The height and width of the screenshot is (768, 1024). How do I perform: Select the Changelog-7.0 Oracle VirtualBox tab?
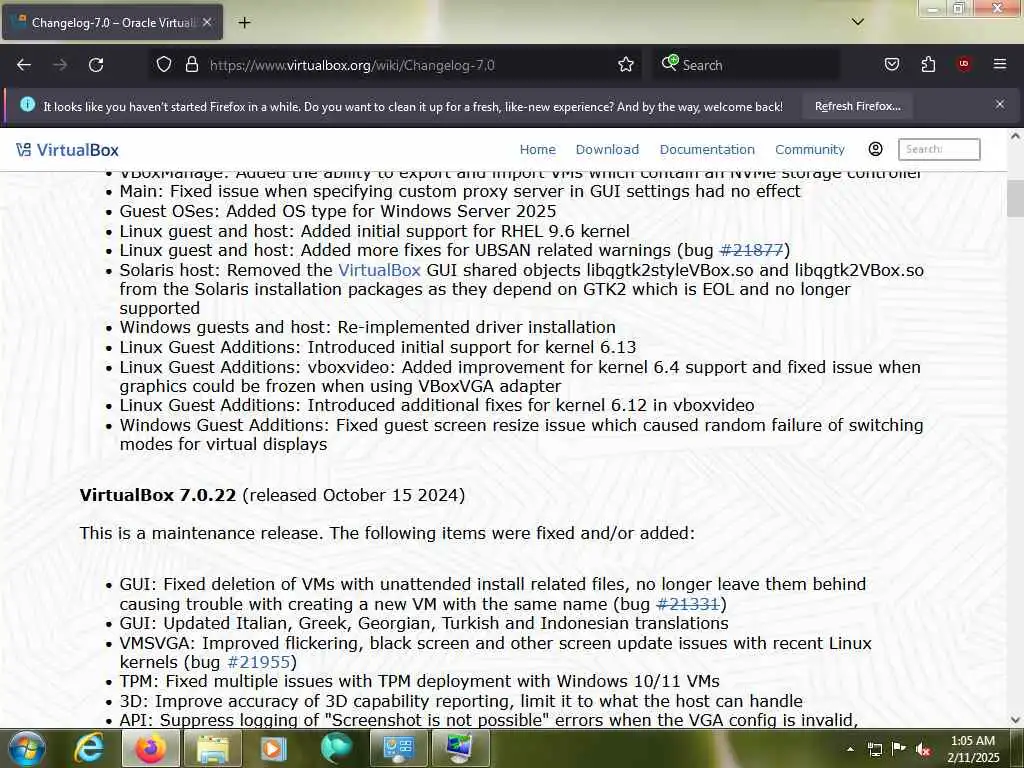pyautogui.click(x=112, y=22)
